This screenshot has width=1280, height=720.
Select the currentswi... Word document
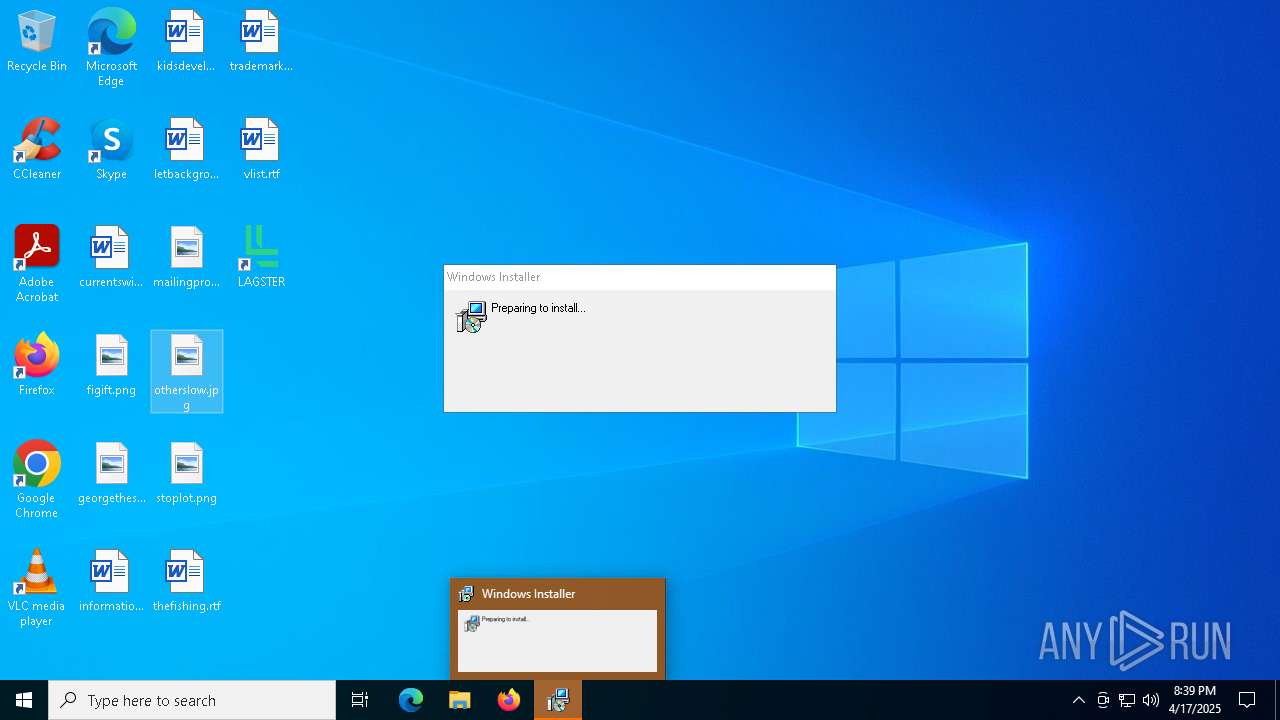111,258
